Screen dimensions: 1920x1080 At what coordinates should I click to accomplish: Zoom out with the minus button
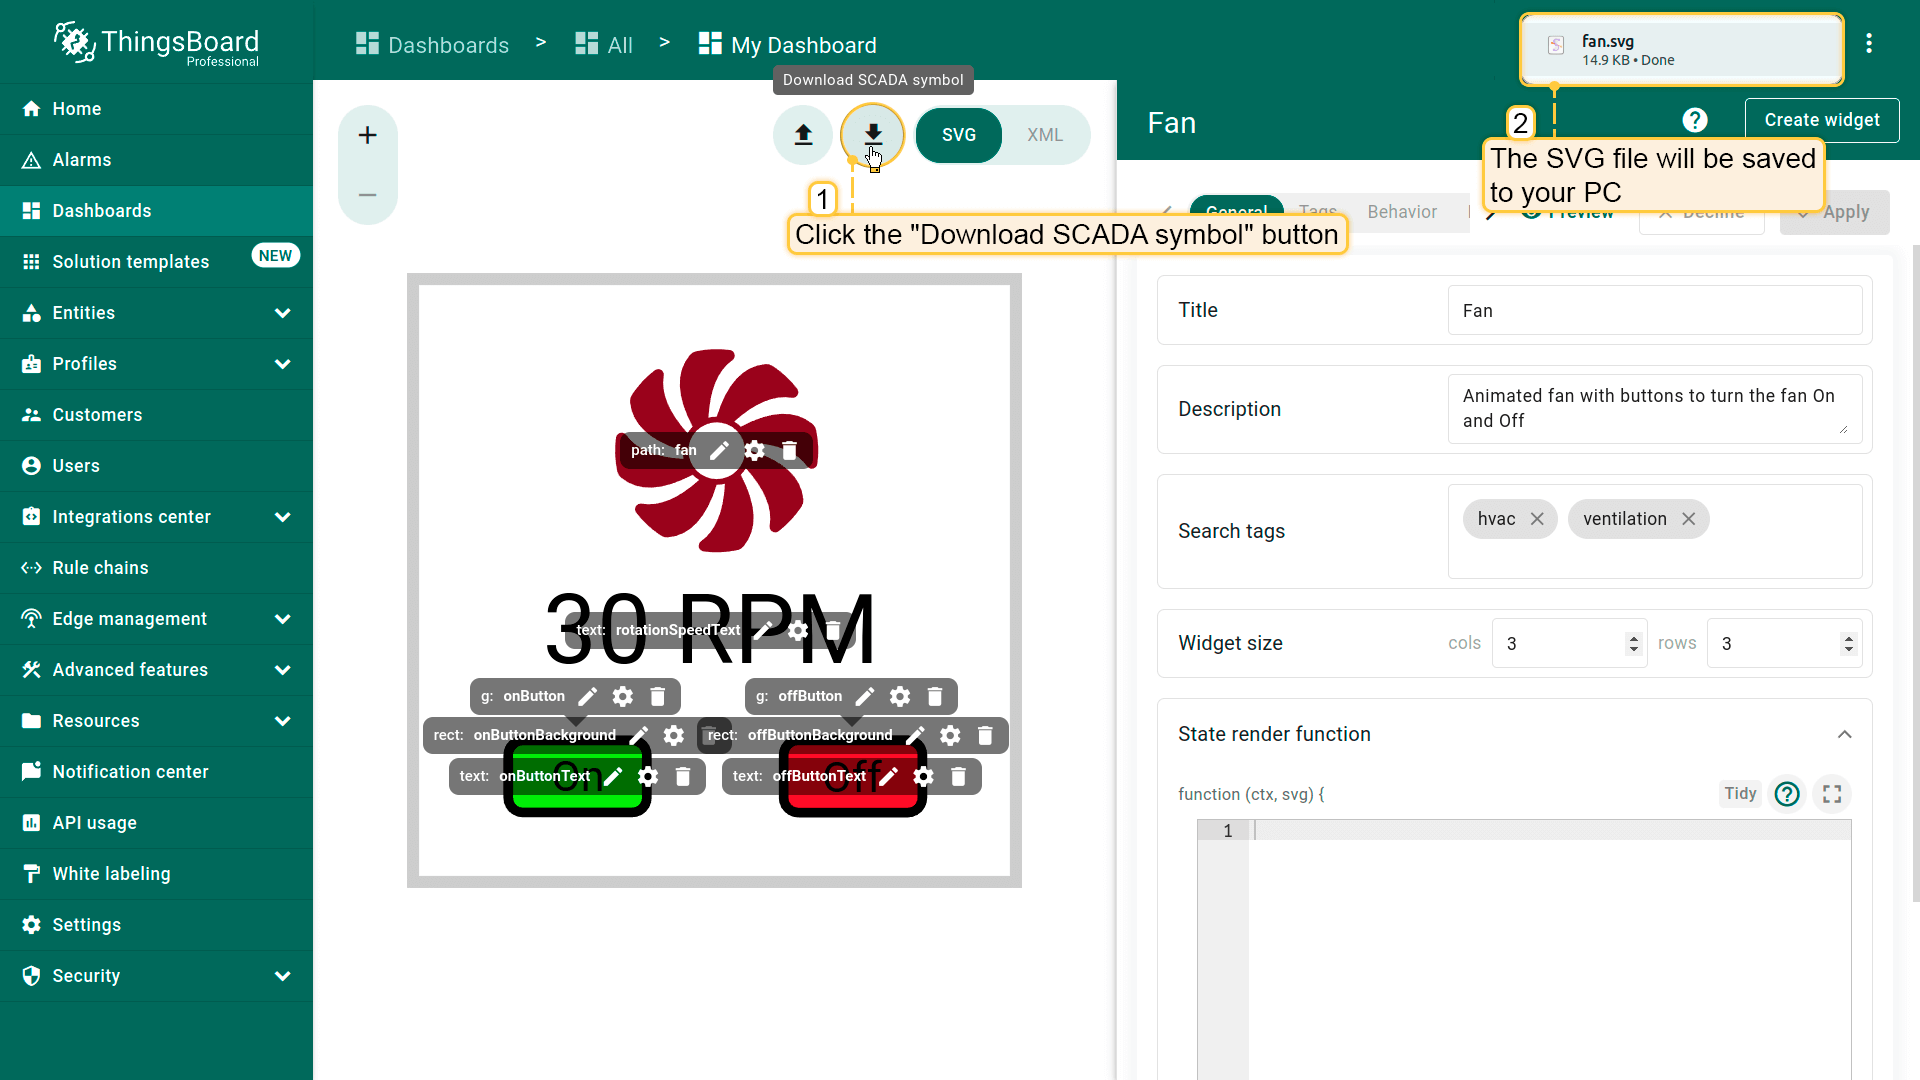point(367,195)
